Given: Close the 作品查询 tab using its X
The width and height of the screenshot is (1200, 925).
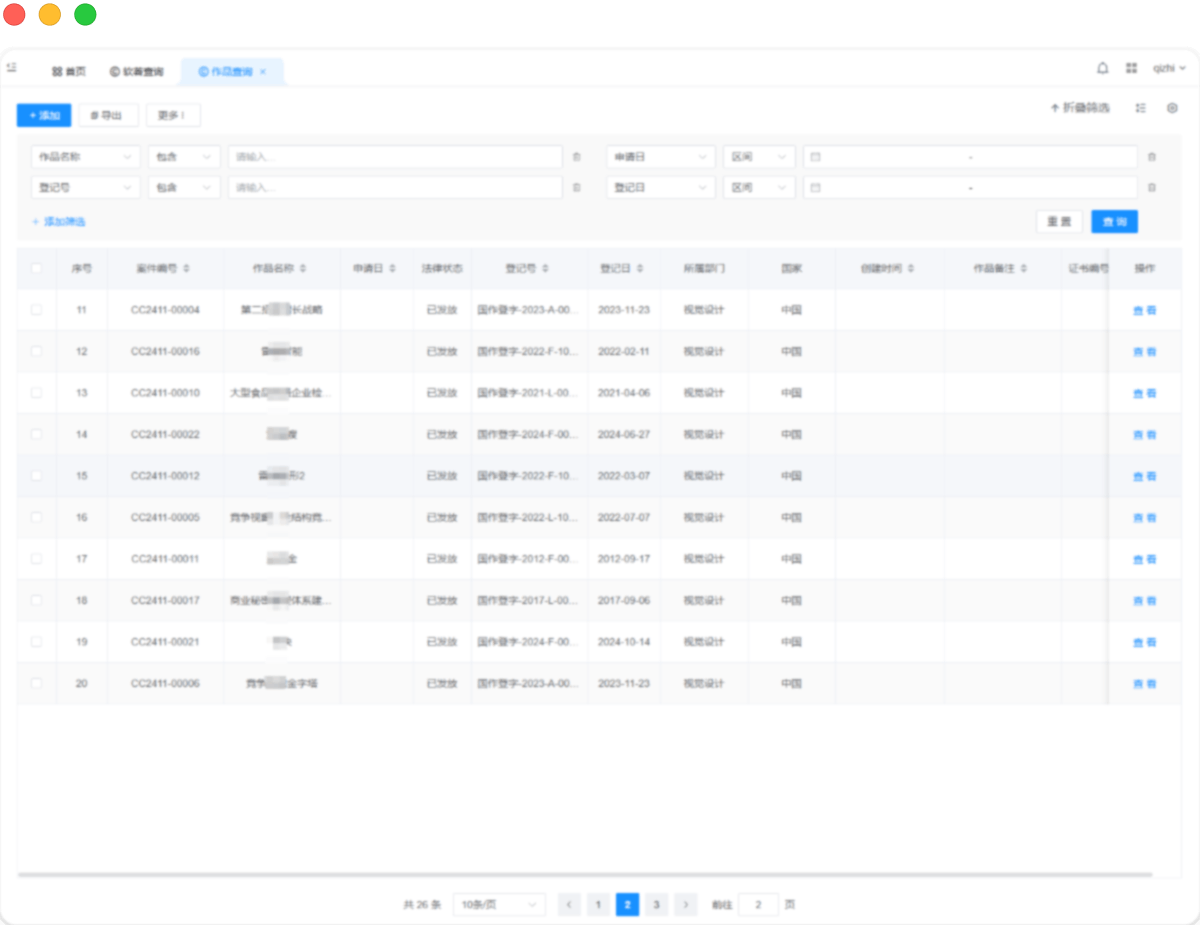Looking at the screenshot, I should pos(263,72).
